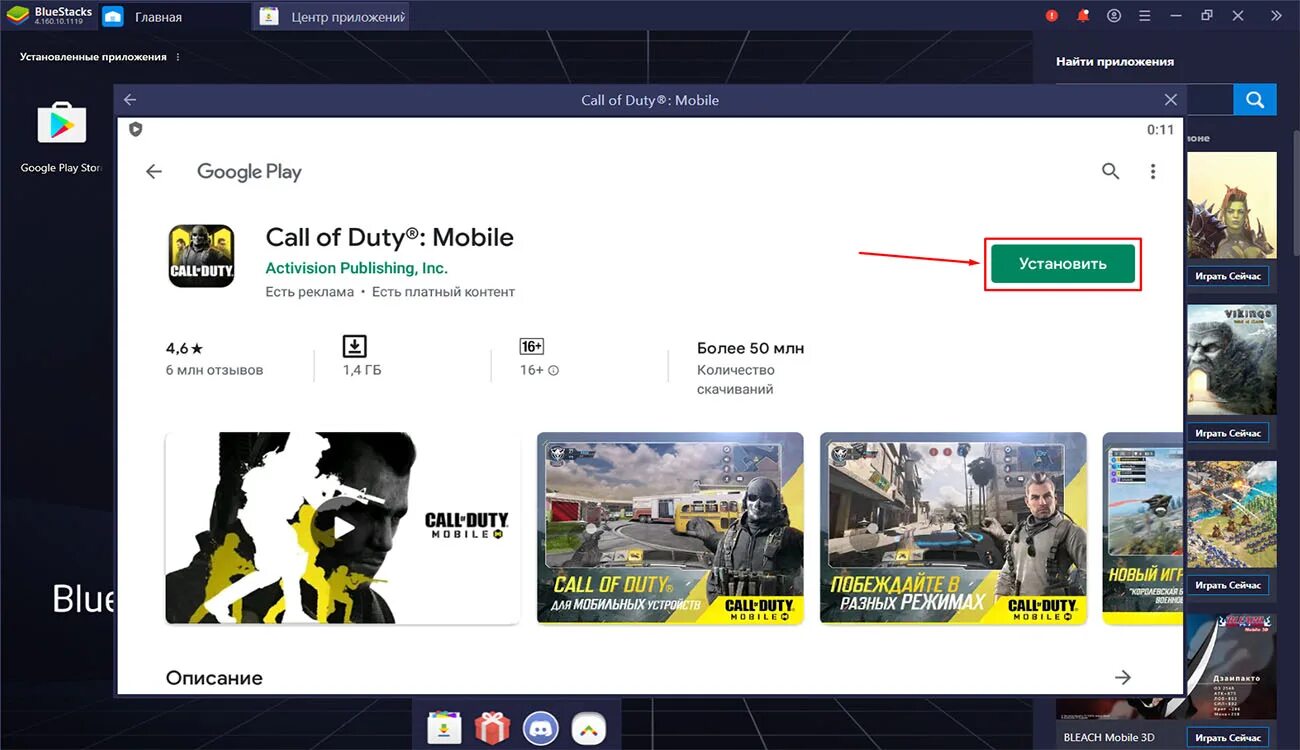Open the BlueStacks hamburger menu
Screen dimensions: 1300x750
[x=1145, y=16]
